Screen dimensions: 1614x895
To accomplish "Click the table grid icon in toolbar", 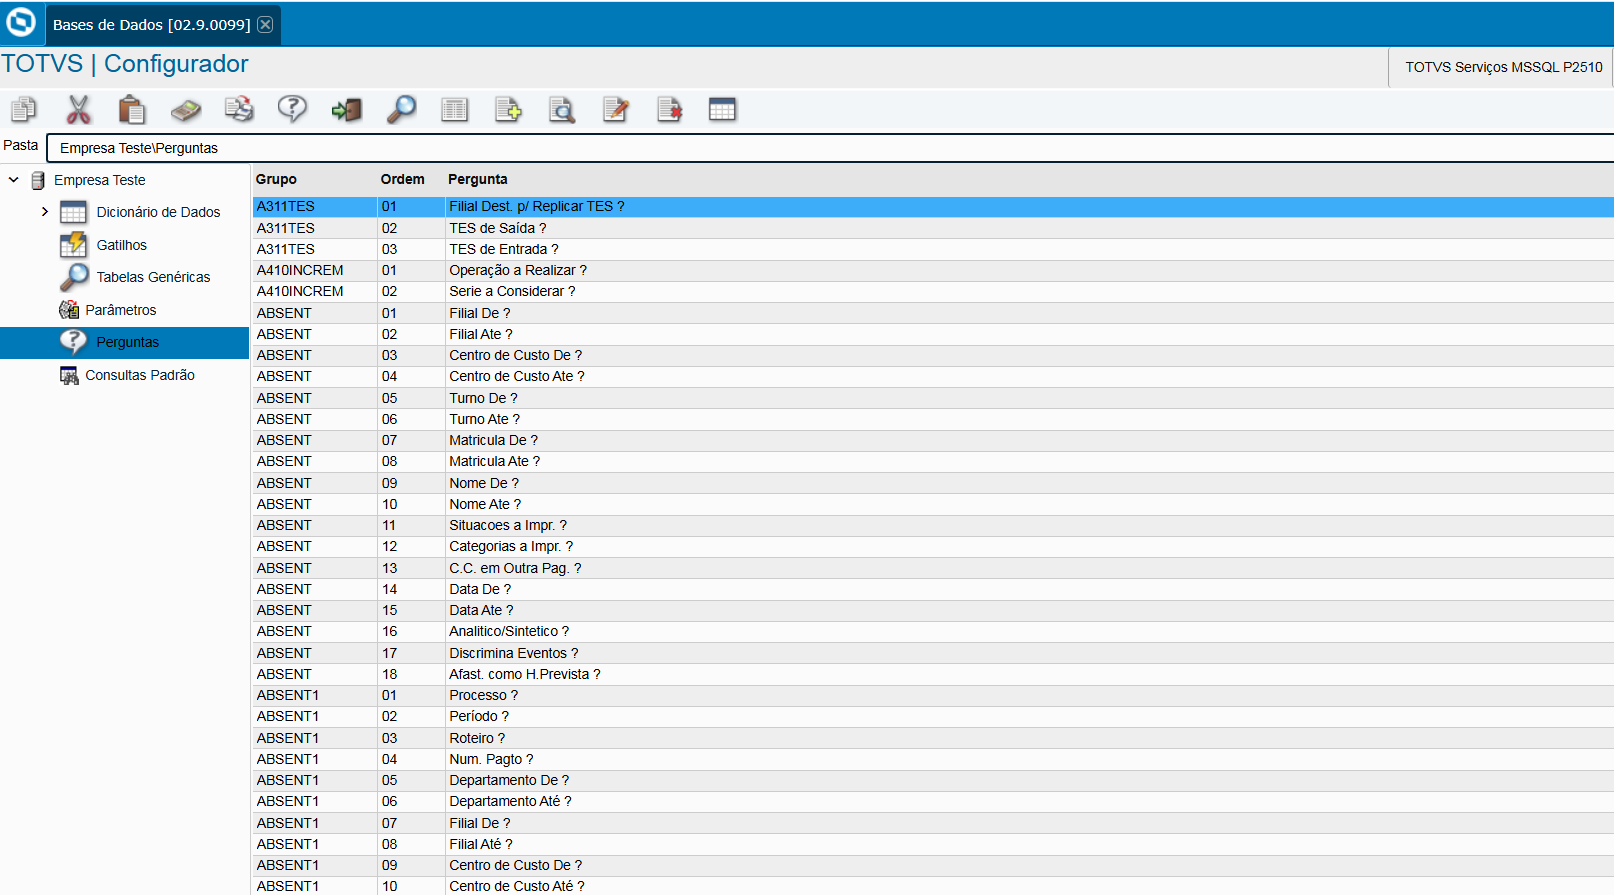I will click(722, 110).
